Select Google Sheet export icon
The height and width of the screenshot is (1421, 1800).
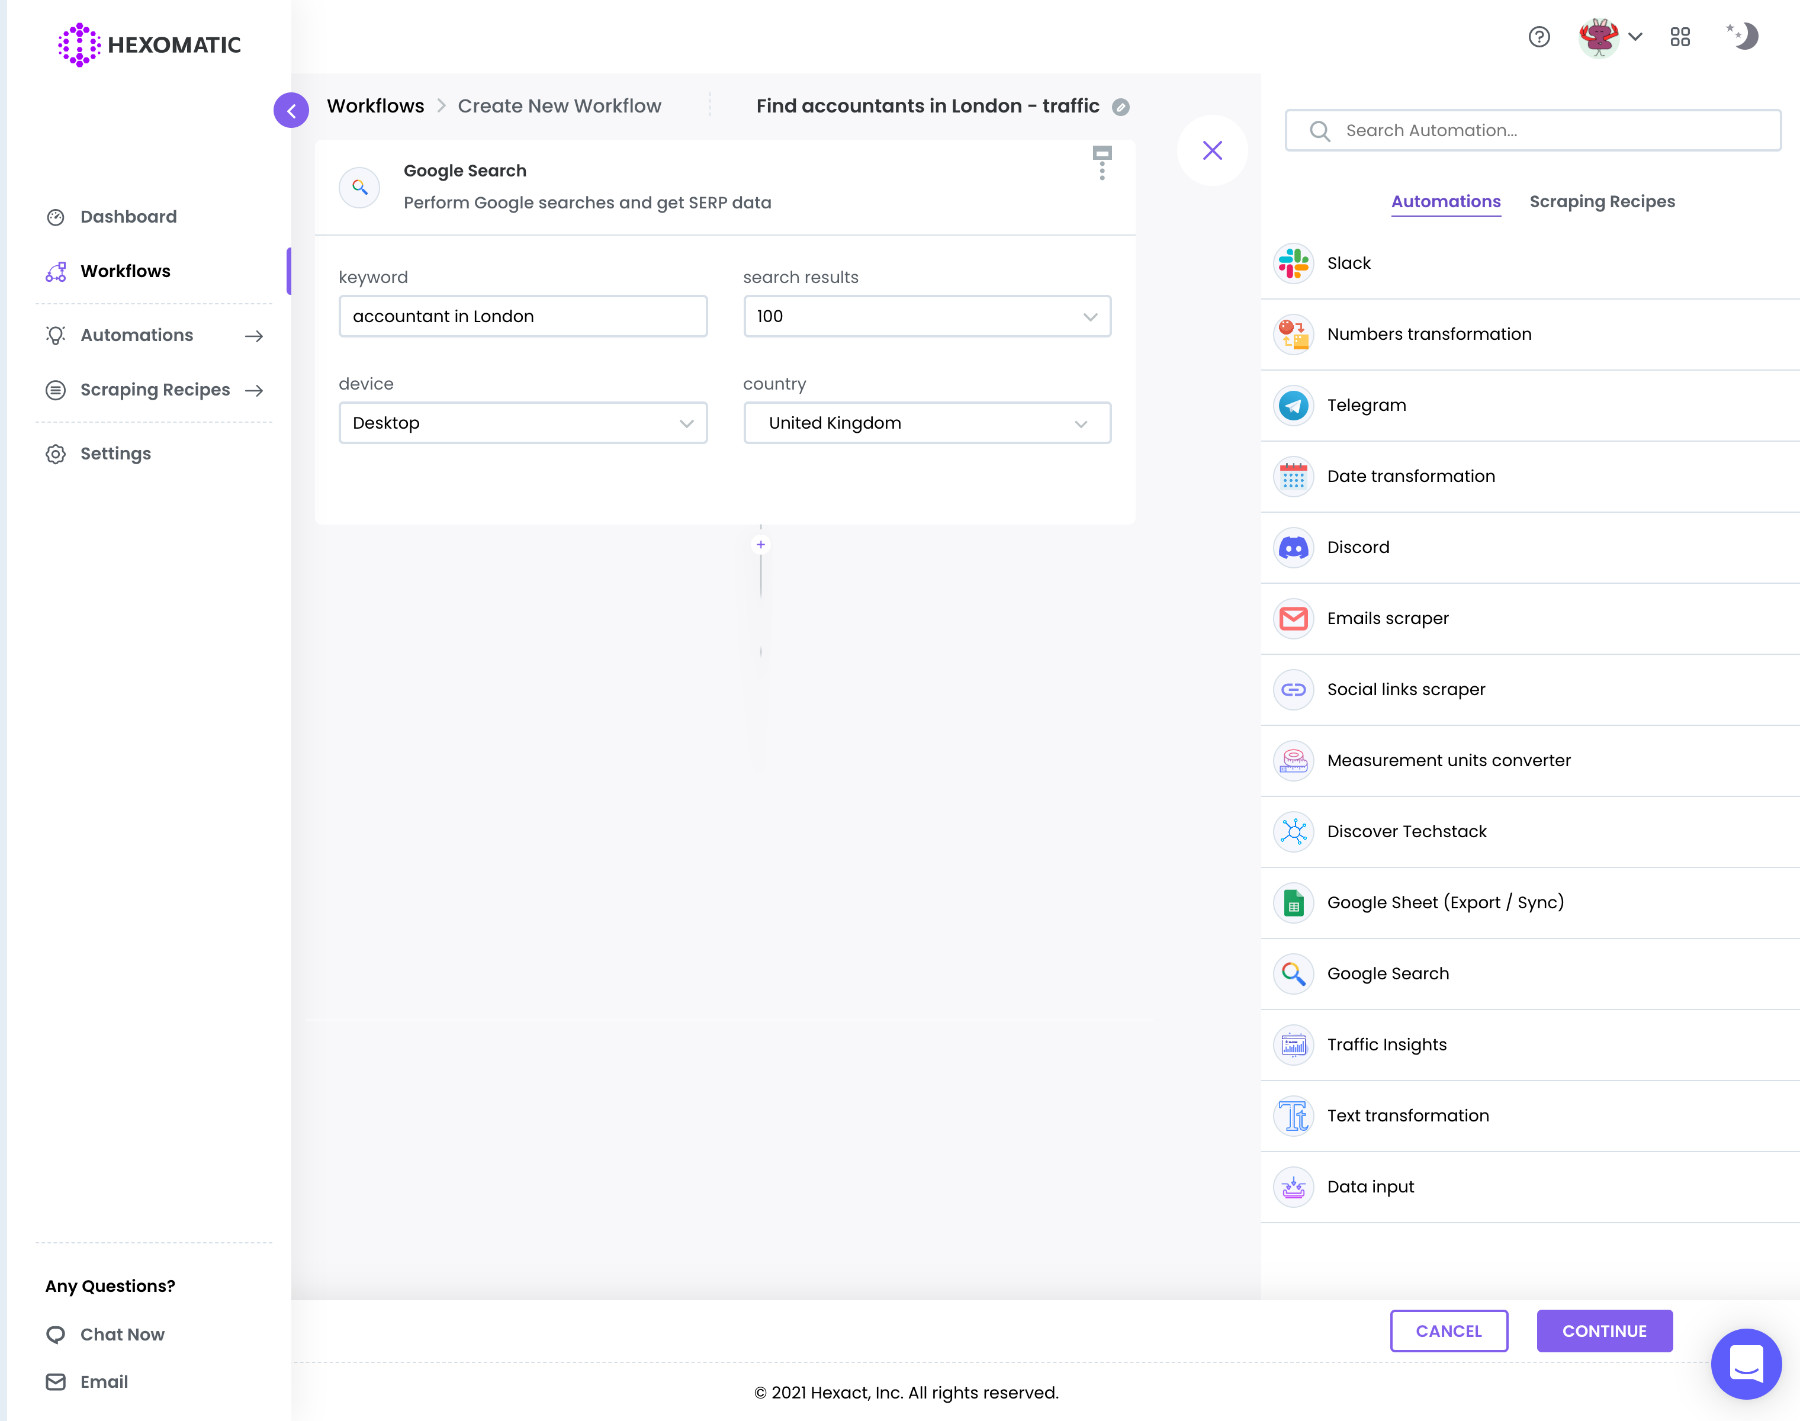pos(1294,902)
